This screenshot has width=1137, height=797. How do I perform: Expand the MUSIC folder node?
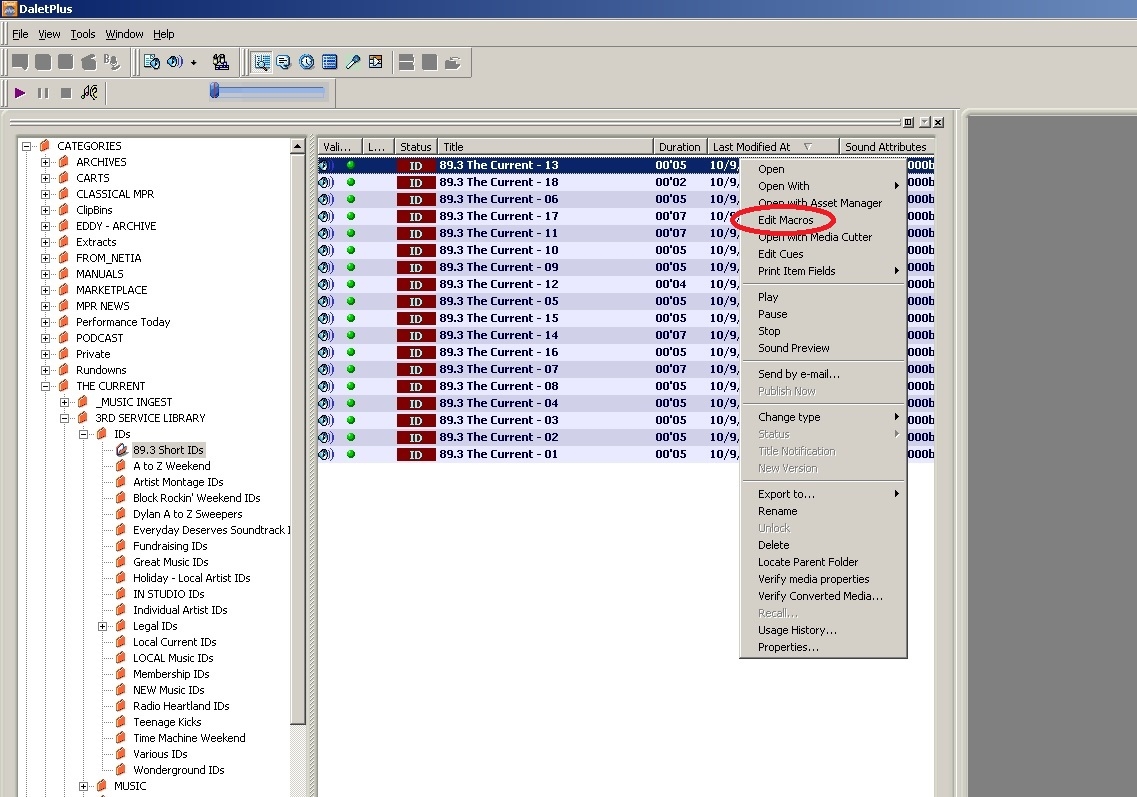pos(83,786)
